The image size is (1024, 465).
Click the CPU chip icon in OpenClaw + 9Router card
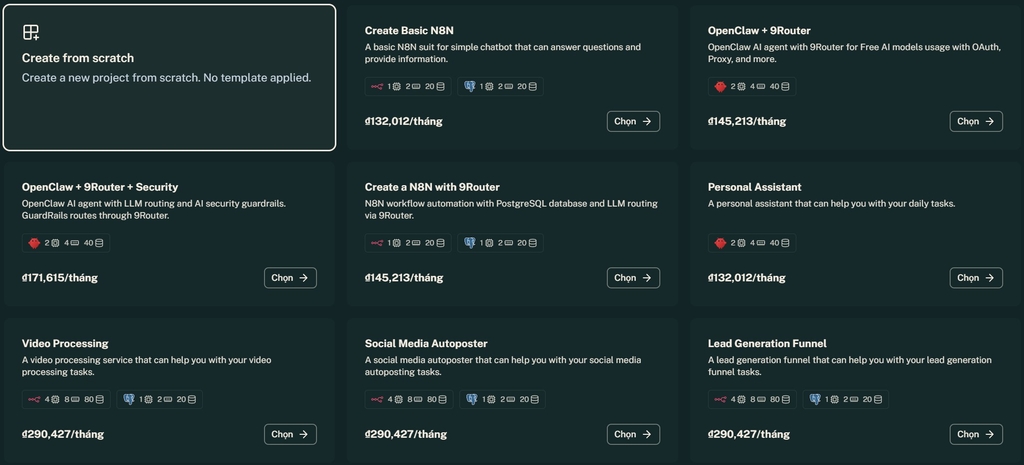coord(741,86)
